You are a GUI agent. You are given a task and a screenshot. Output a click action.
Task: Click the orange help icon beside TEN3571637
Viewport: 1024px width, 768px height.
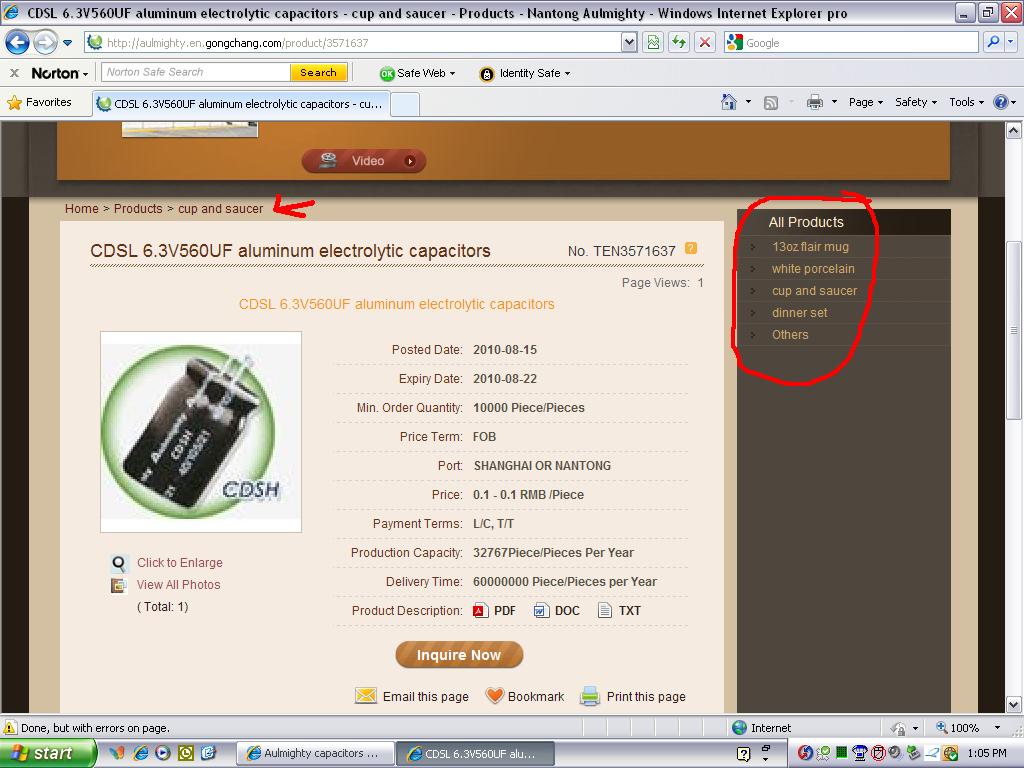point(691,248)
